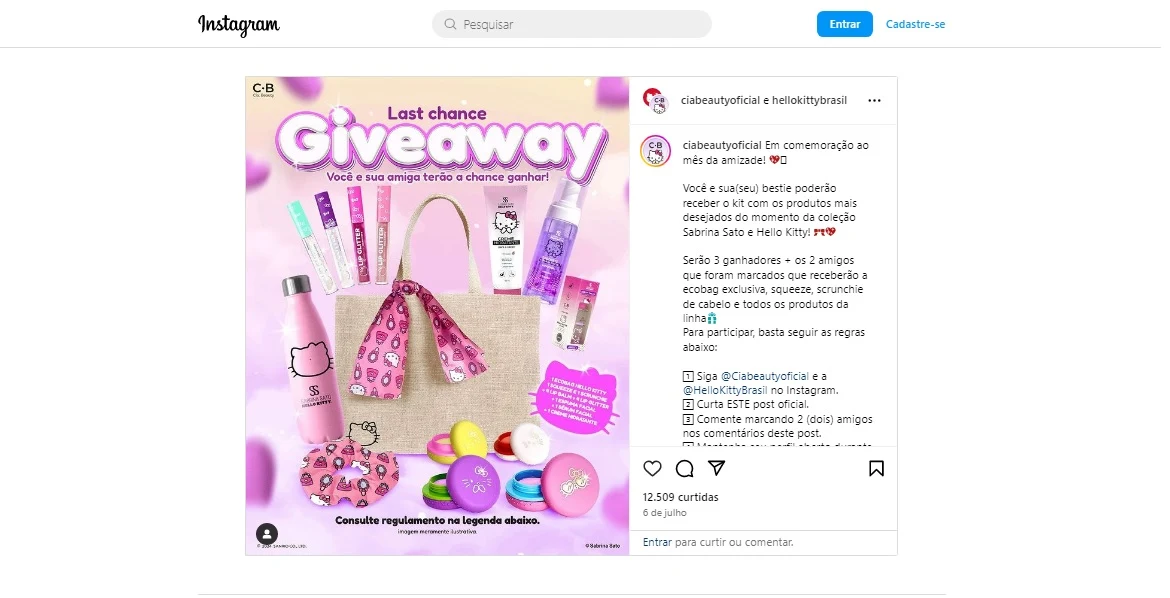This screenshot has width=1170, height=598.
Task: Click the blue Entrar button
Action: click(845, 24)
